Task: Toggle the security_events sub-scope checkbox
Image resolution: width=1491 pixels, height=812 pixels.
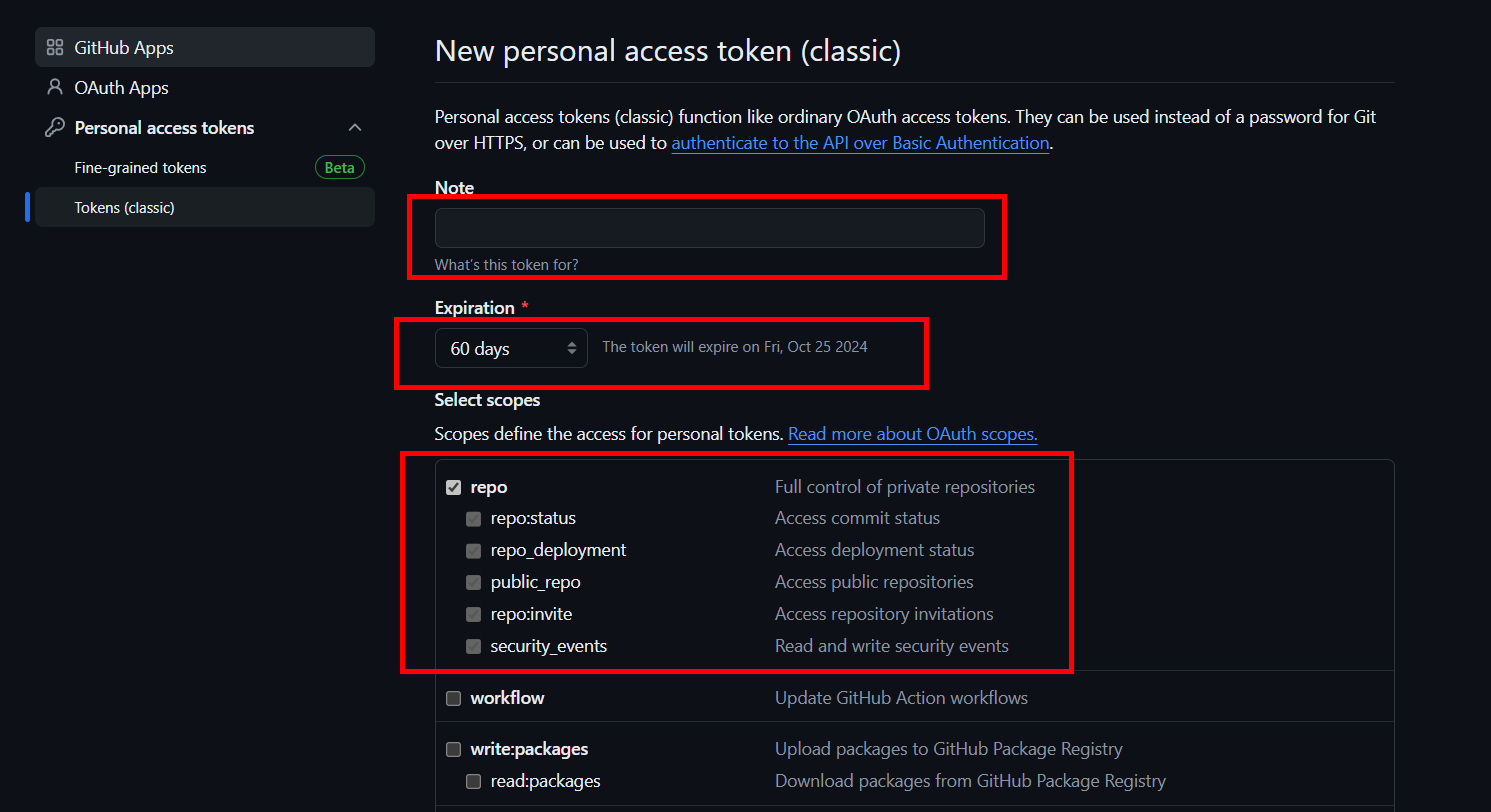Action: pos(474,646)
